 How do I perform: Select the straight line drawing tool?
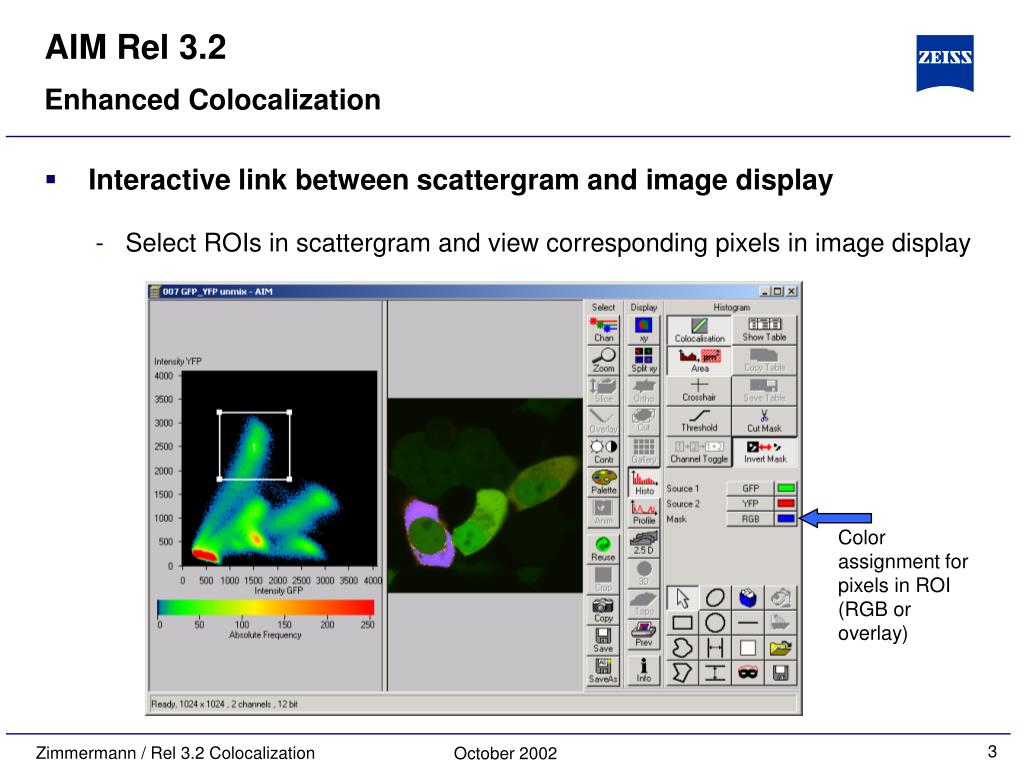tap(748, 622)
